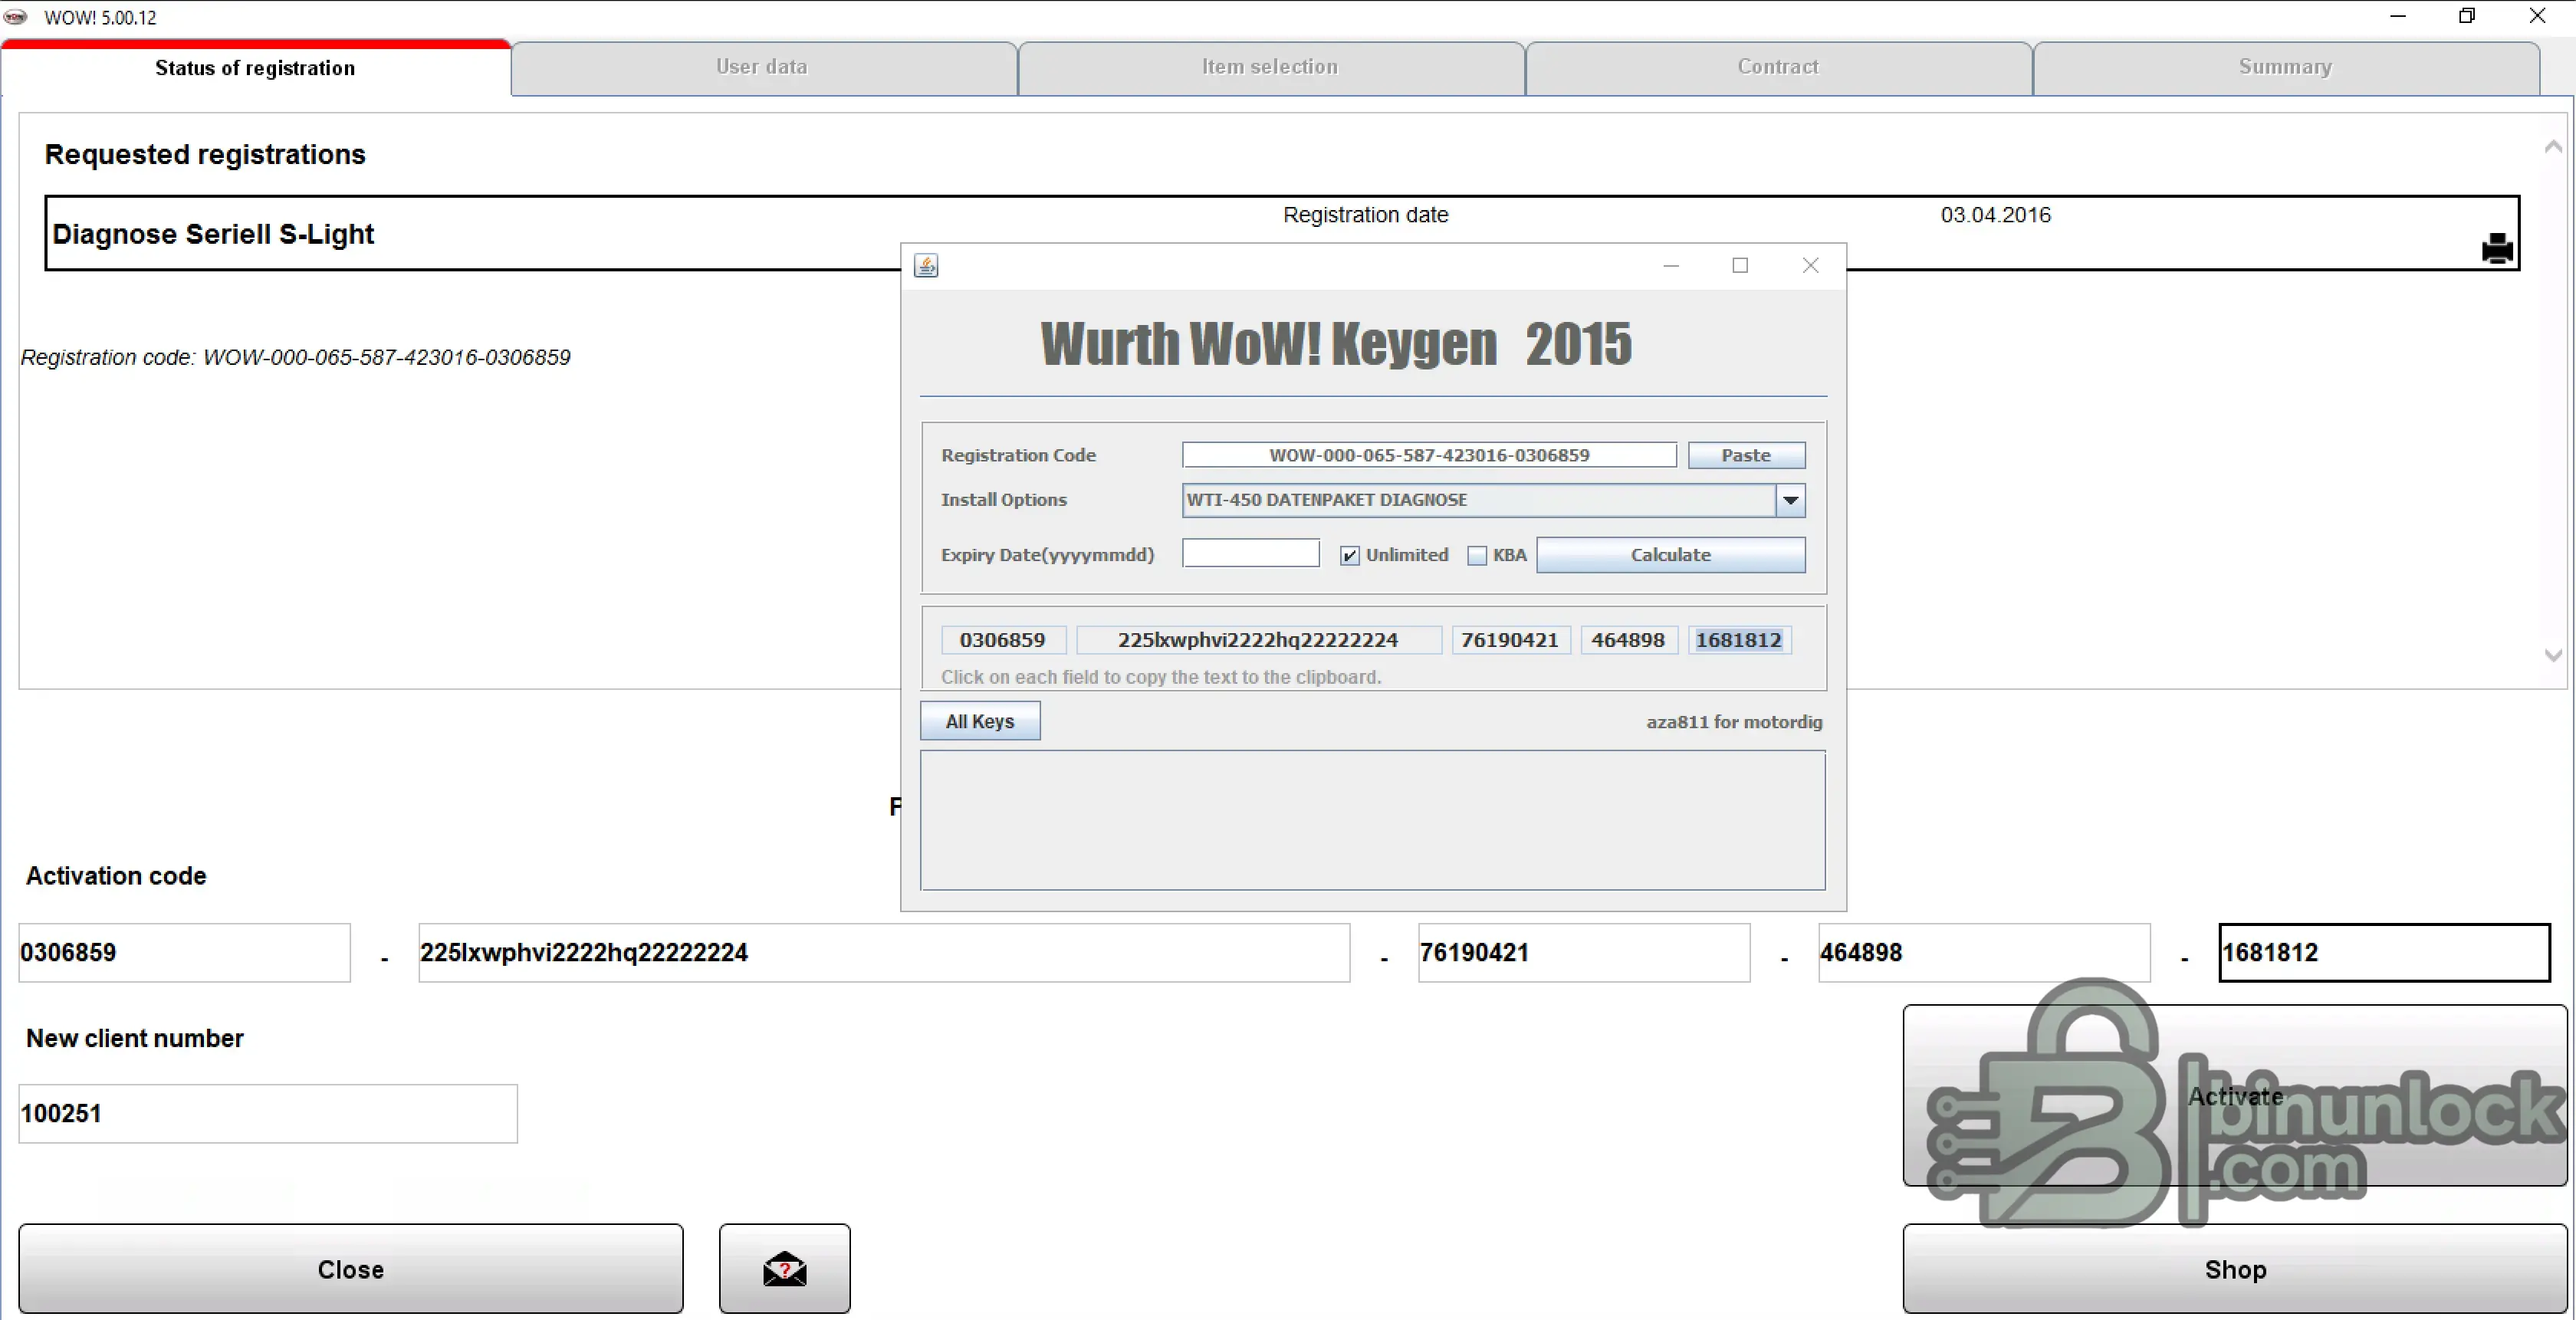Click the 'Expiry Date(yyyymmdd)' label
The image size is (2576, 1320).
tap(1047, 555)
